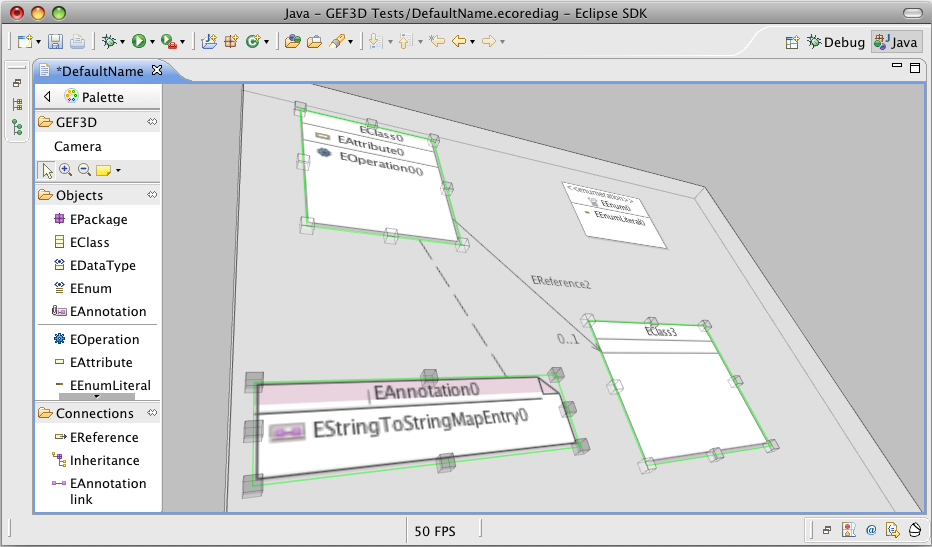Click the Save toolbar icon
The image size is (932, 547).
(55, 41)
